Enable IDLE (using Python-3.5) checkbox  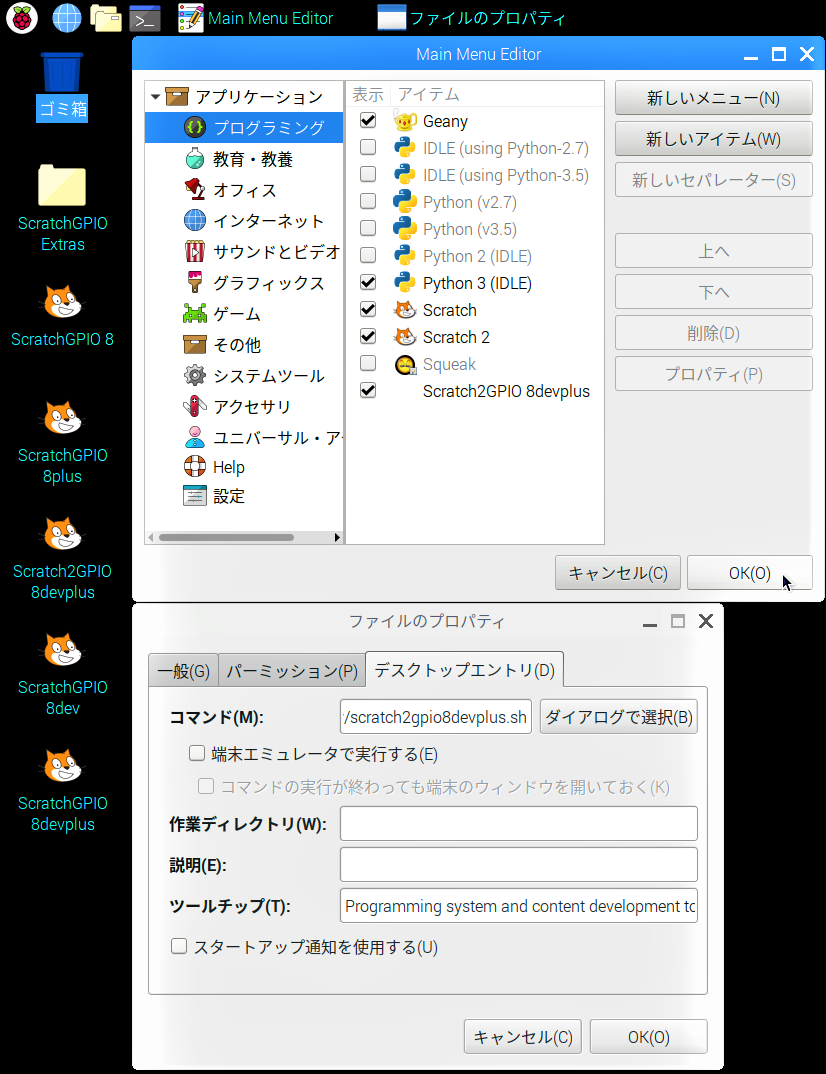point(368,174)
